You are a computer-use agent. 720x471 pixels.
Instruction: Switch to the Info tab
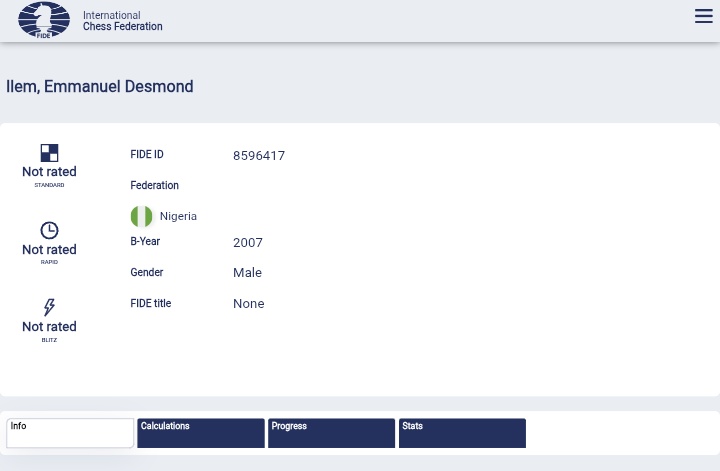(x=70, y=433)
